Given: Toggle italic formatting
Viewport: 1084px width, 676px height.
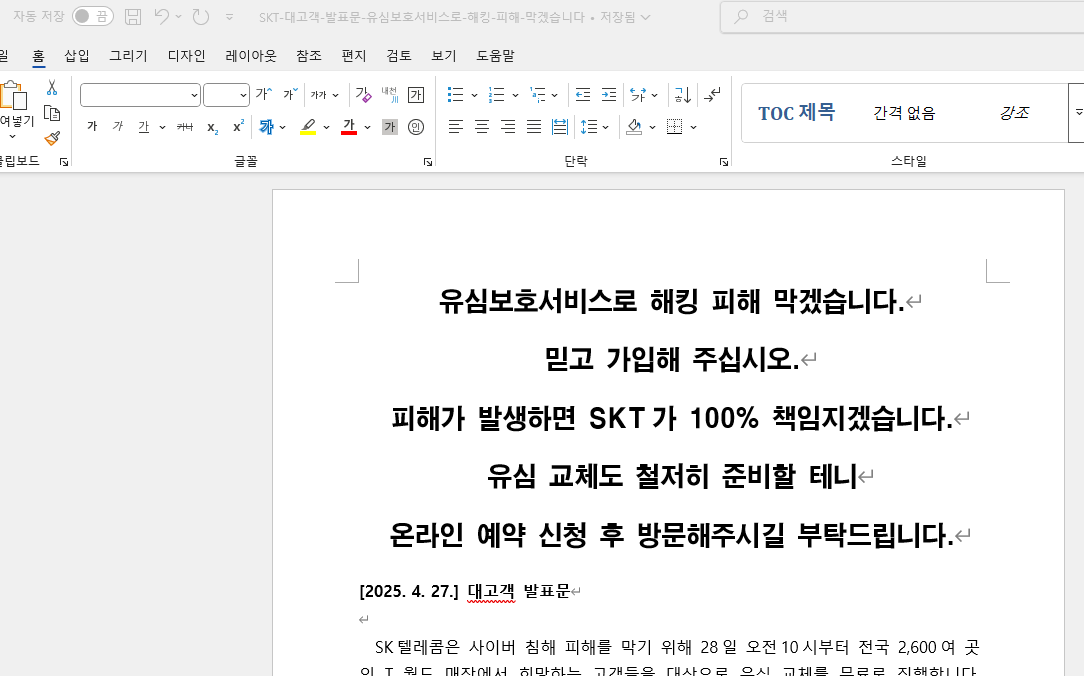Looking at the screenshot, I should (x=118, y=126).
